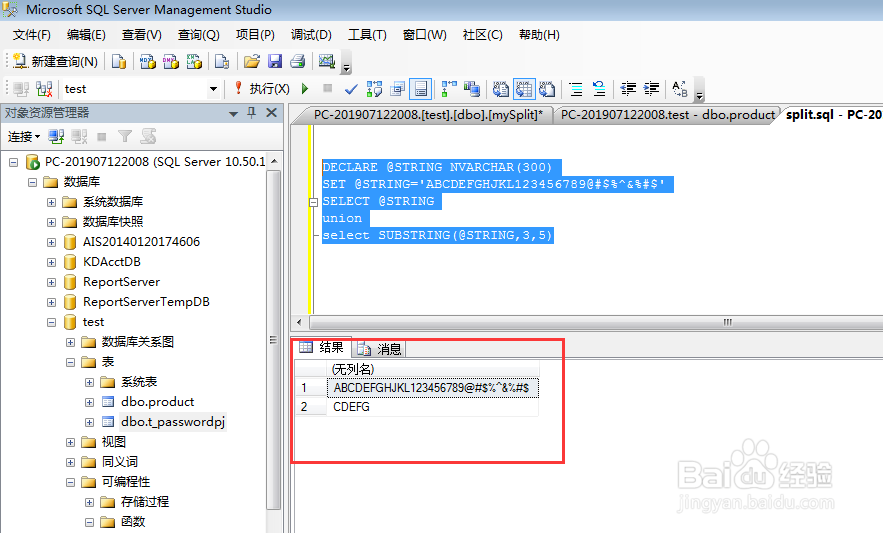The width and height of the screenshot is (883, 533).
Task: Select Results to File icon
Action: click(547, 89)
